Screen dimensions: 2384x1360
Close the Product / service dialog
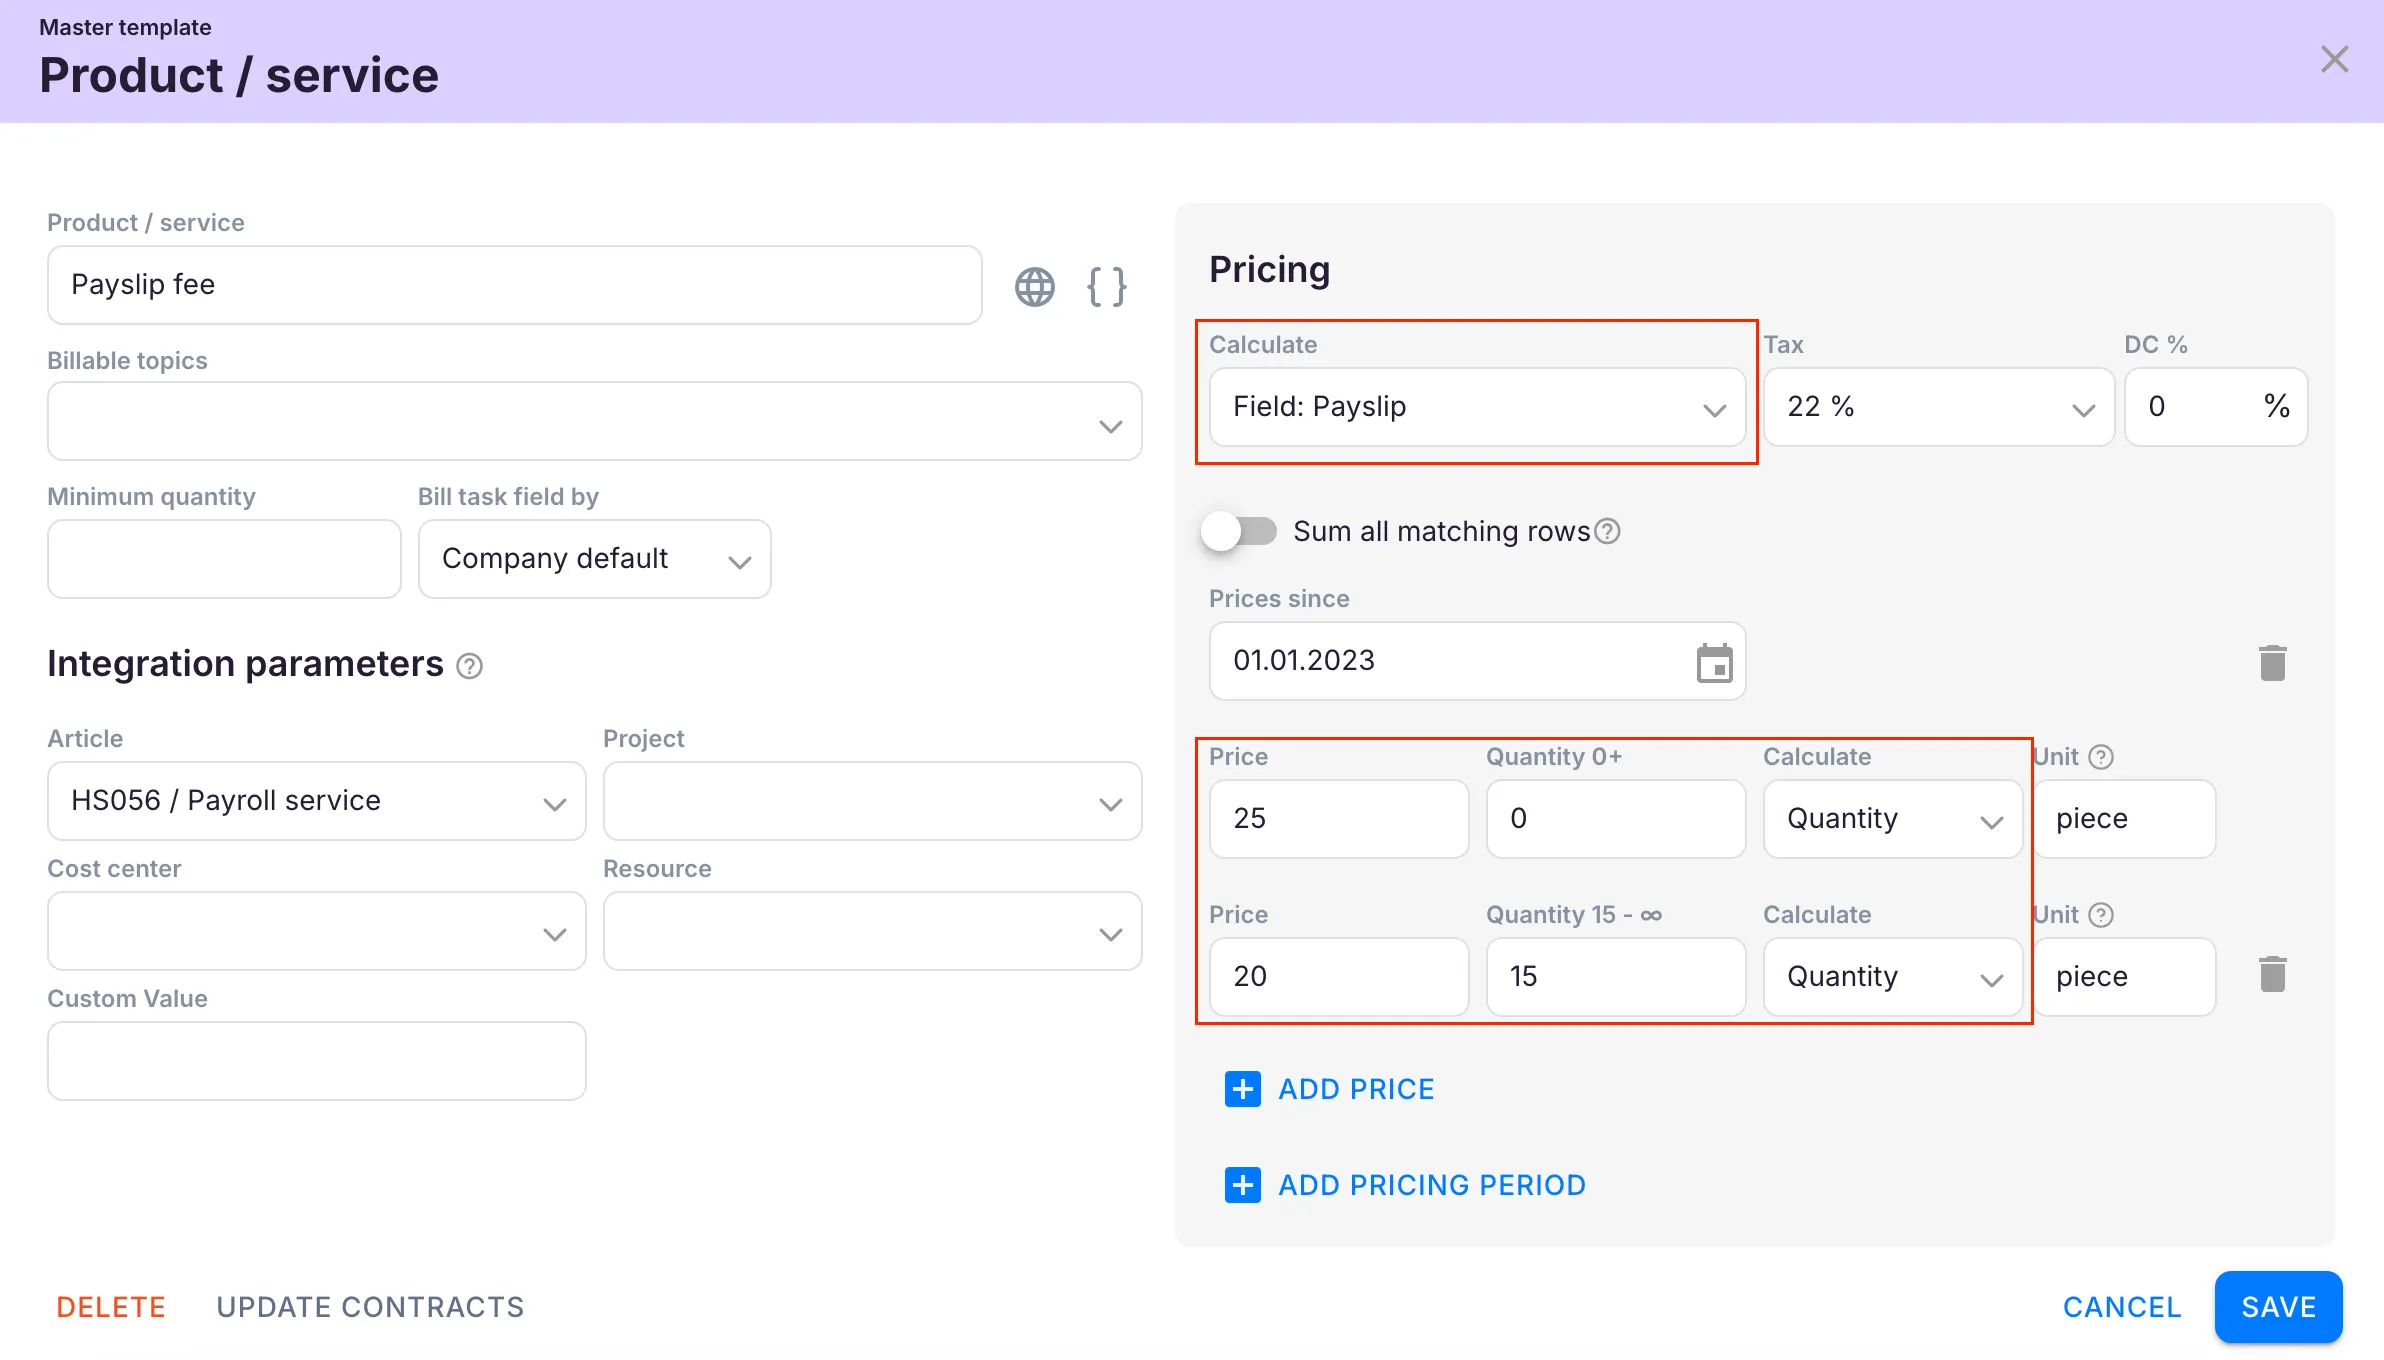[2334, 59]
